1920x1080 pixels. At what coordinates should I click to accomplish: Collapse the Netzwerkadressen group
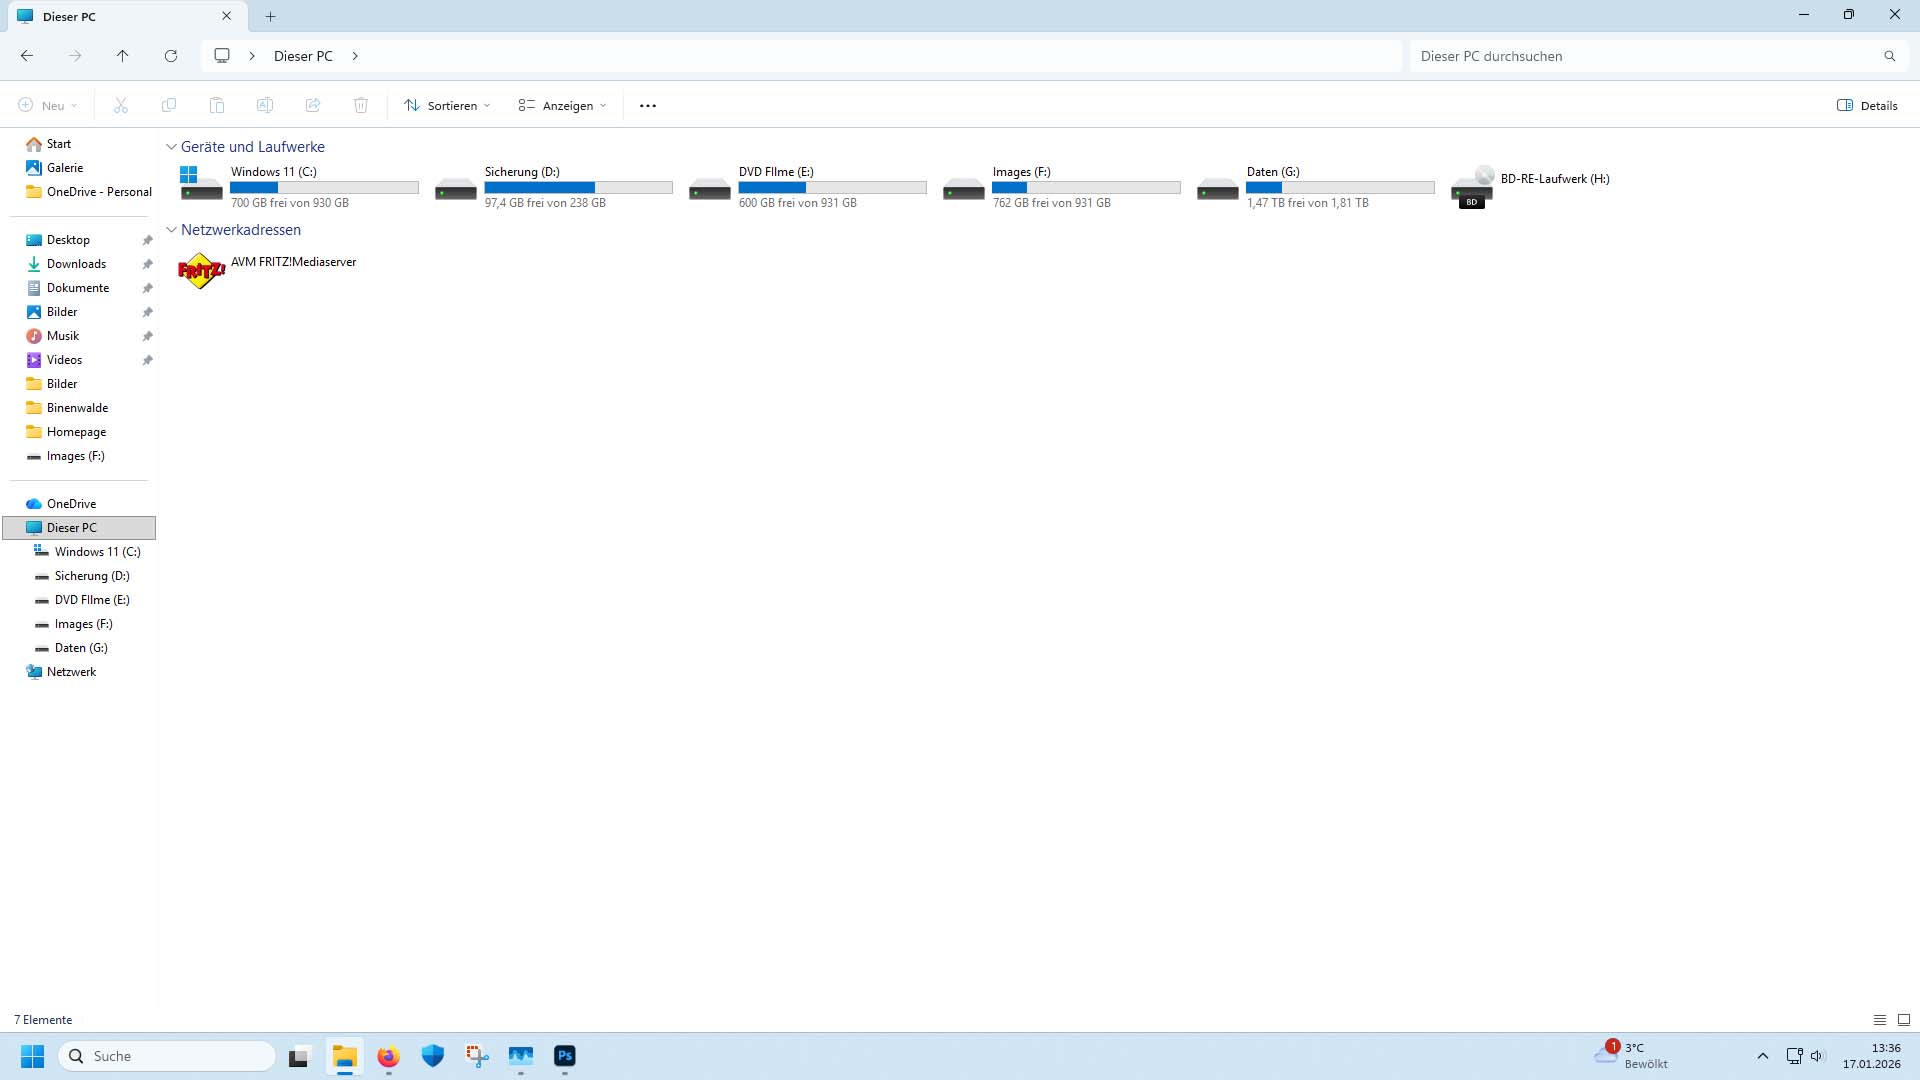pyautogui.click(x=171, y=230)
